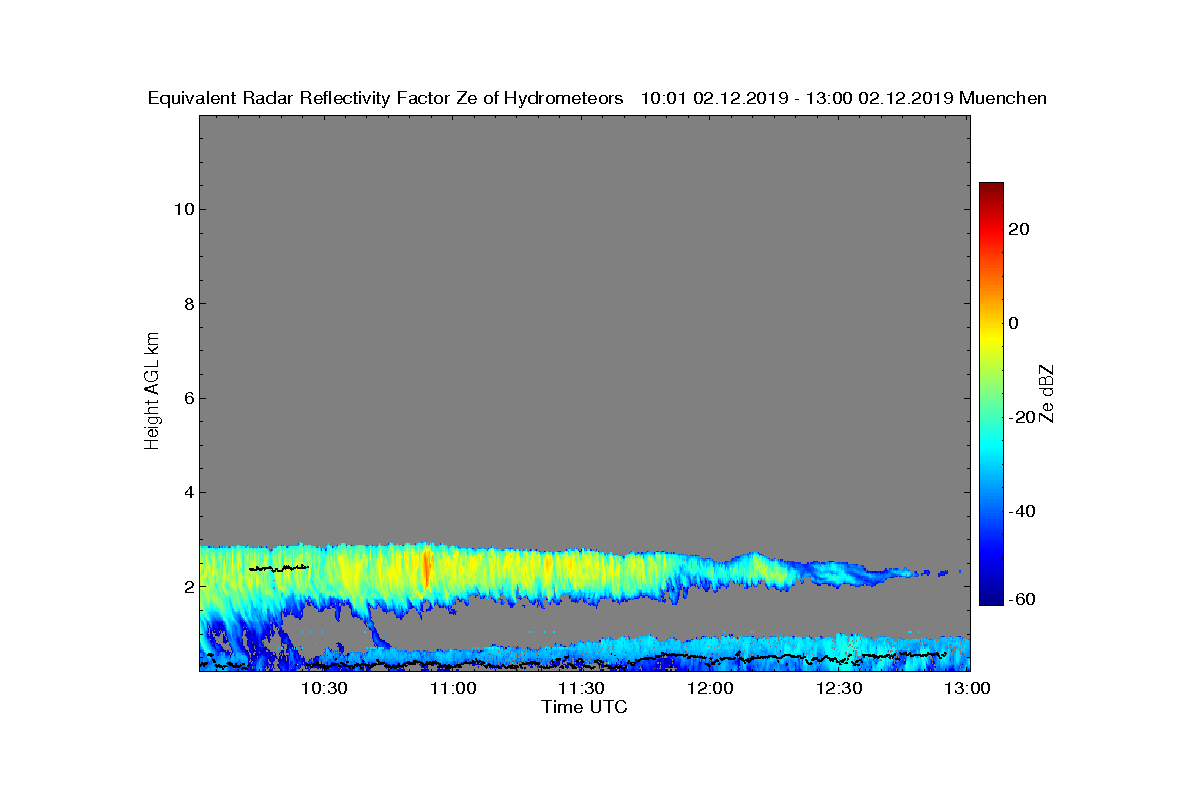
Task: Click the plot title text
Action: (x=597, y=98)
